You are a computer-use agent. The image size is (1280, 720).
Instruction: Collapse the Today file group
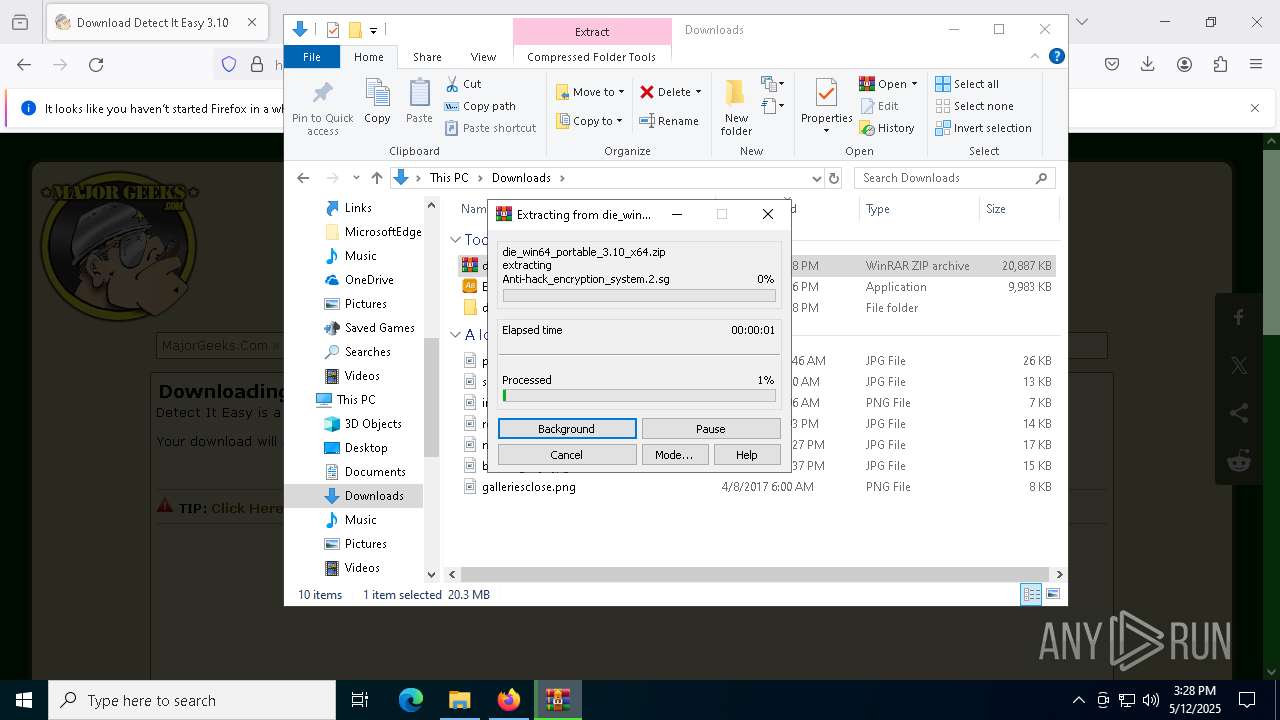coord(455,240)
